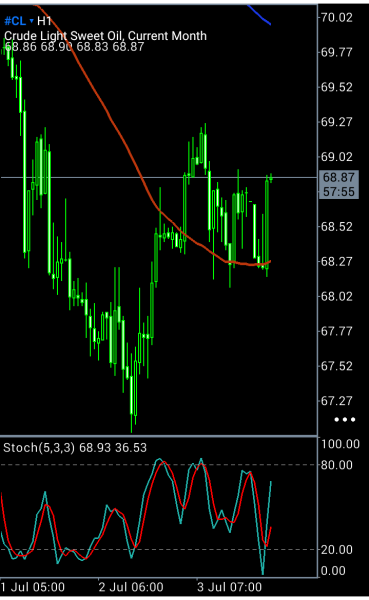Click the 2 Jul 06:00 time label

(x=131, y=587)
